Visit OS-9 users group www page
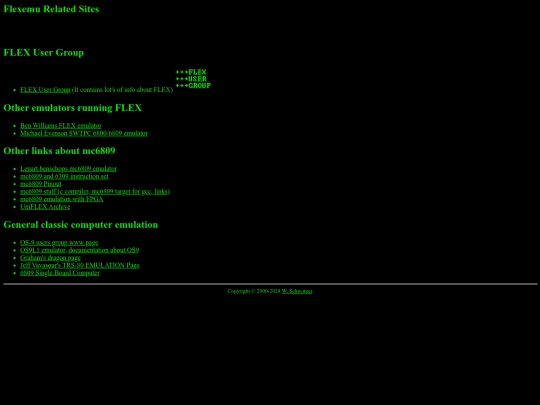This screenshot has height=405, width=540. click(59, 243)
